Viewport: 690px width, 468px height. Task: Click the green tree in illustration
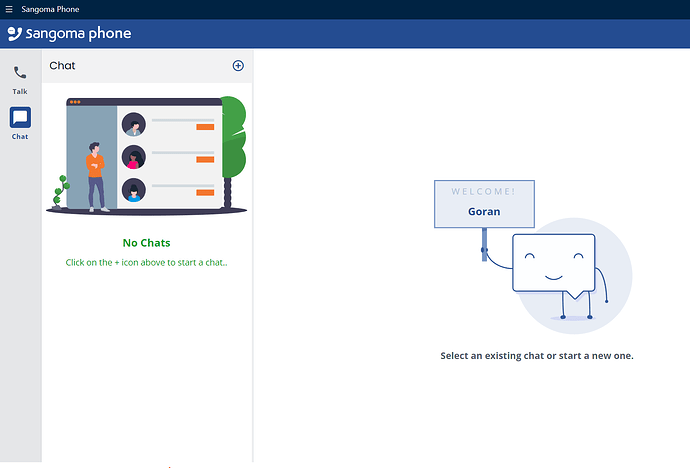point(233,140)
